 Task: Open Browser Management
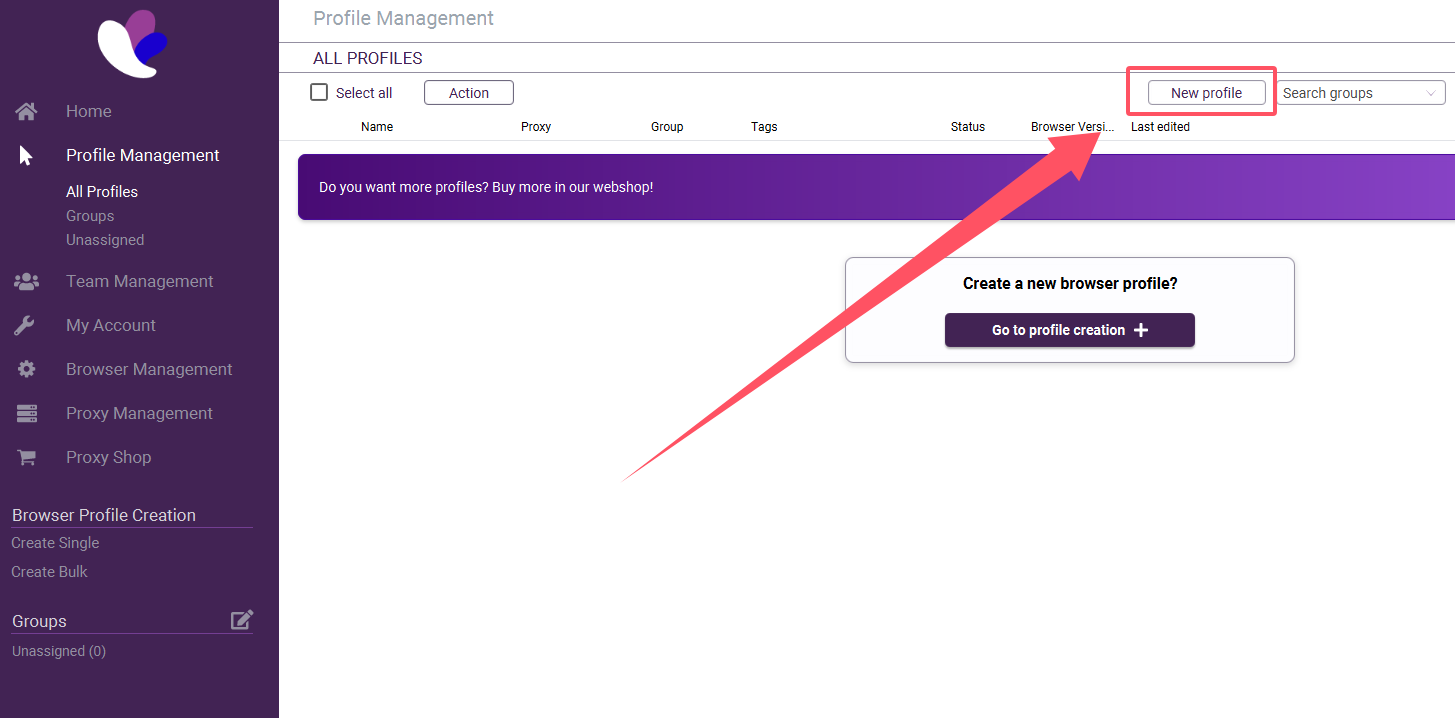coord(149,369)
